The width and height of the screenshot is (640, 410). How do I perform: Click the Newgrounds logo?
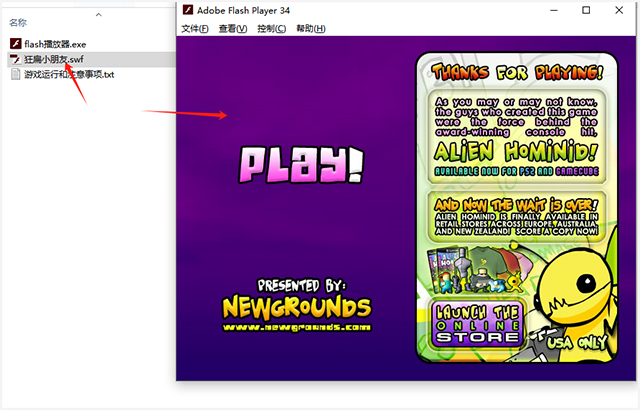coord(297,307)
